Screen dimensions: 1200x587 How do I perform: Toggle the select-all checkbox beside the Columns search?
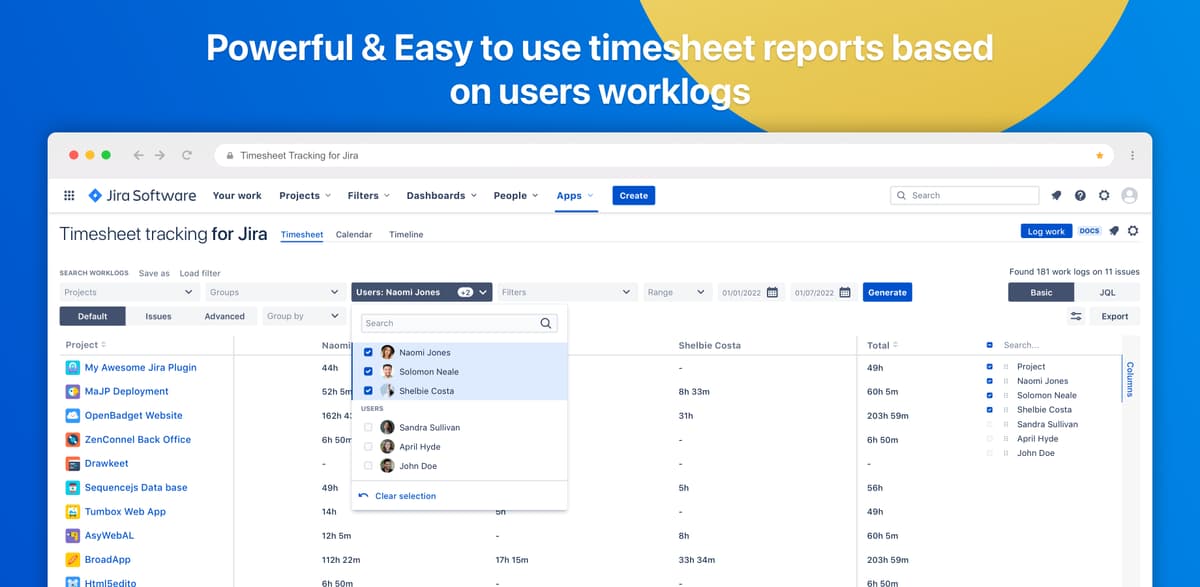990,345
